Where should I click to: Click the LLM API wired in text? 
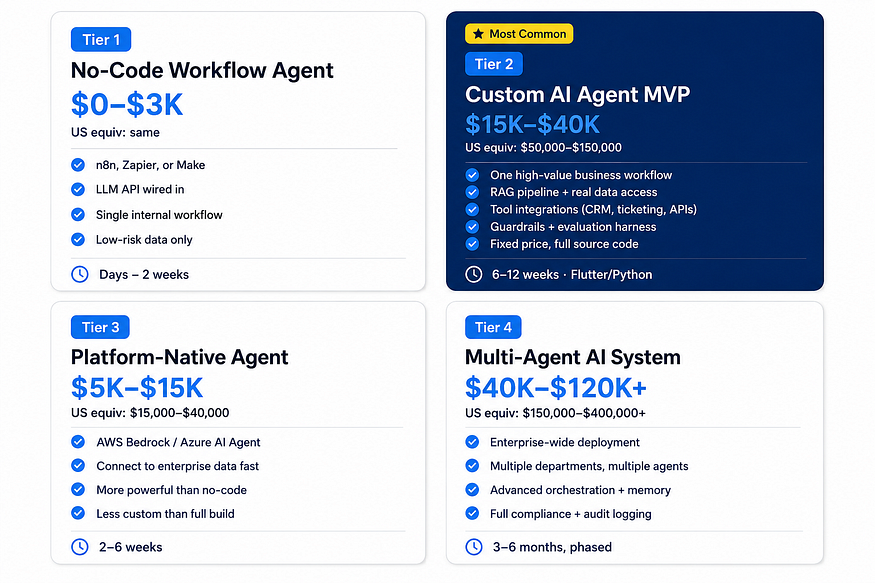[x=140, y=190]
